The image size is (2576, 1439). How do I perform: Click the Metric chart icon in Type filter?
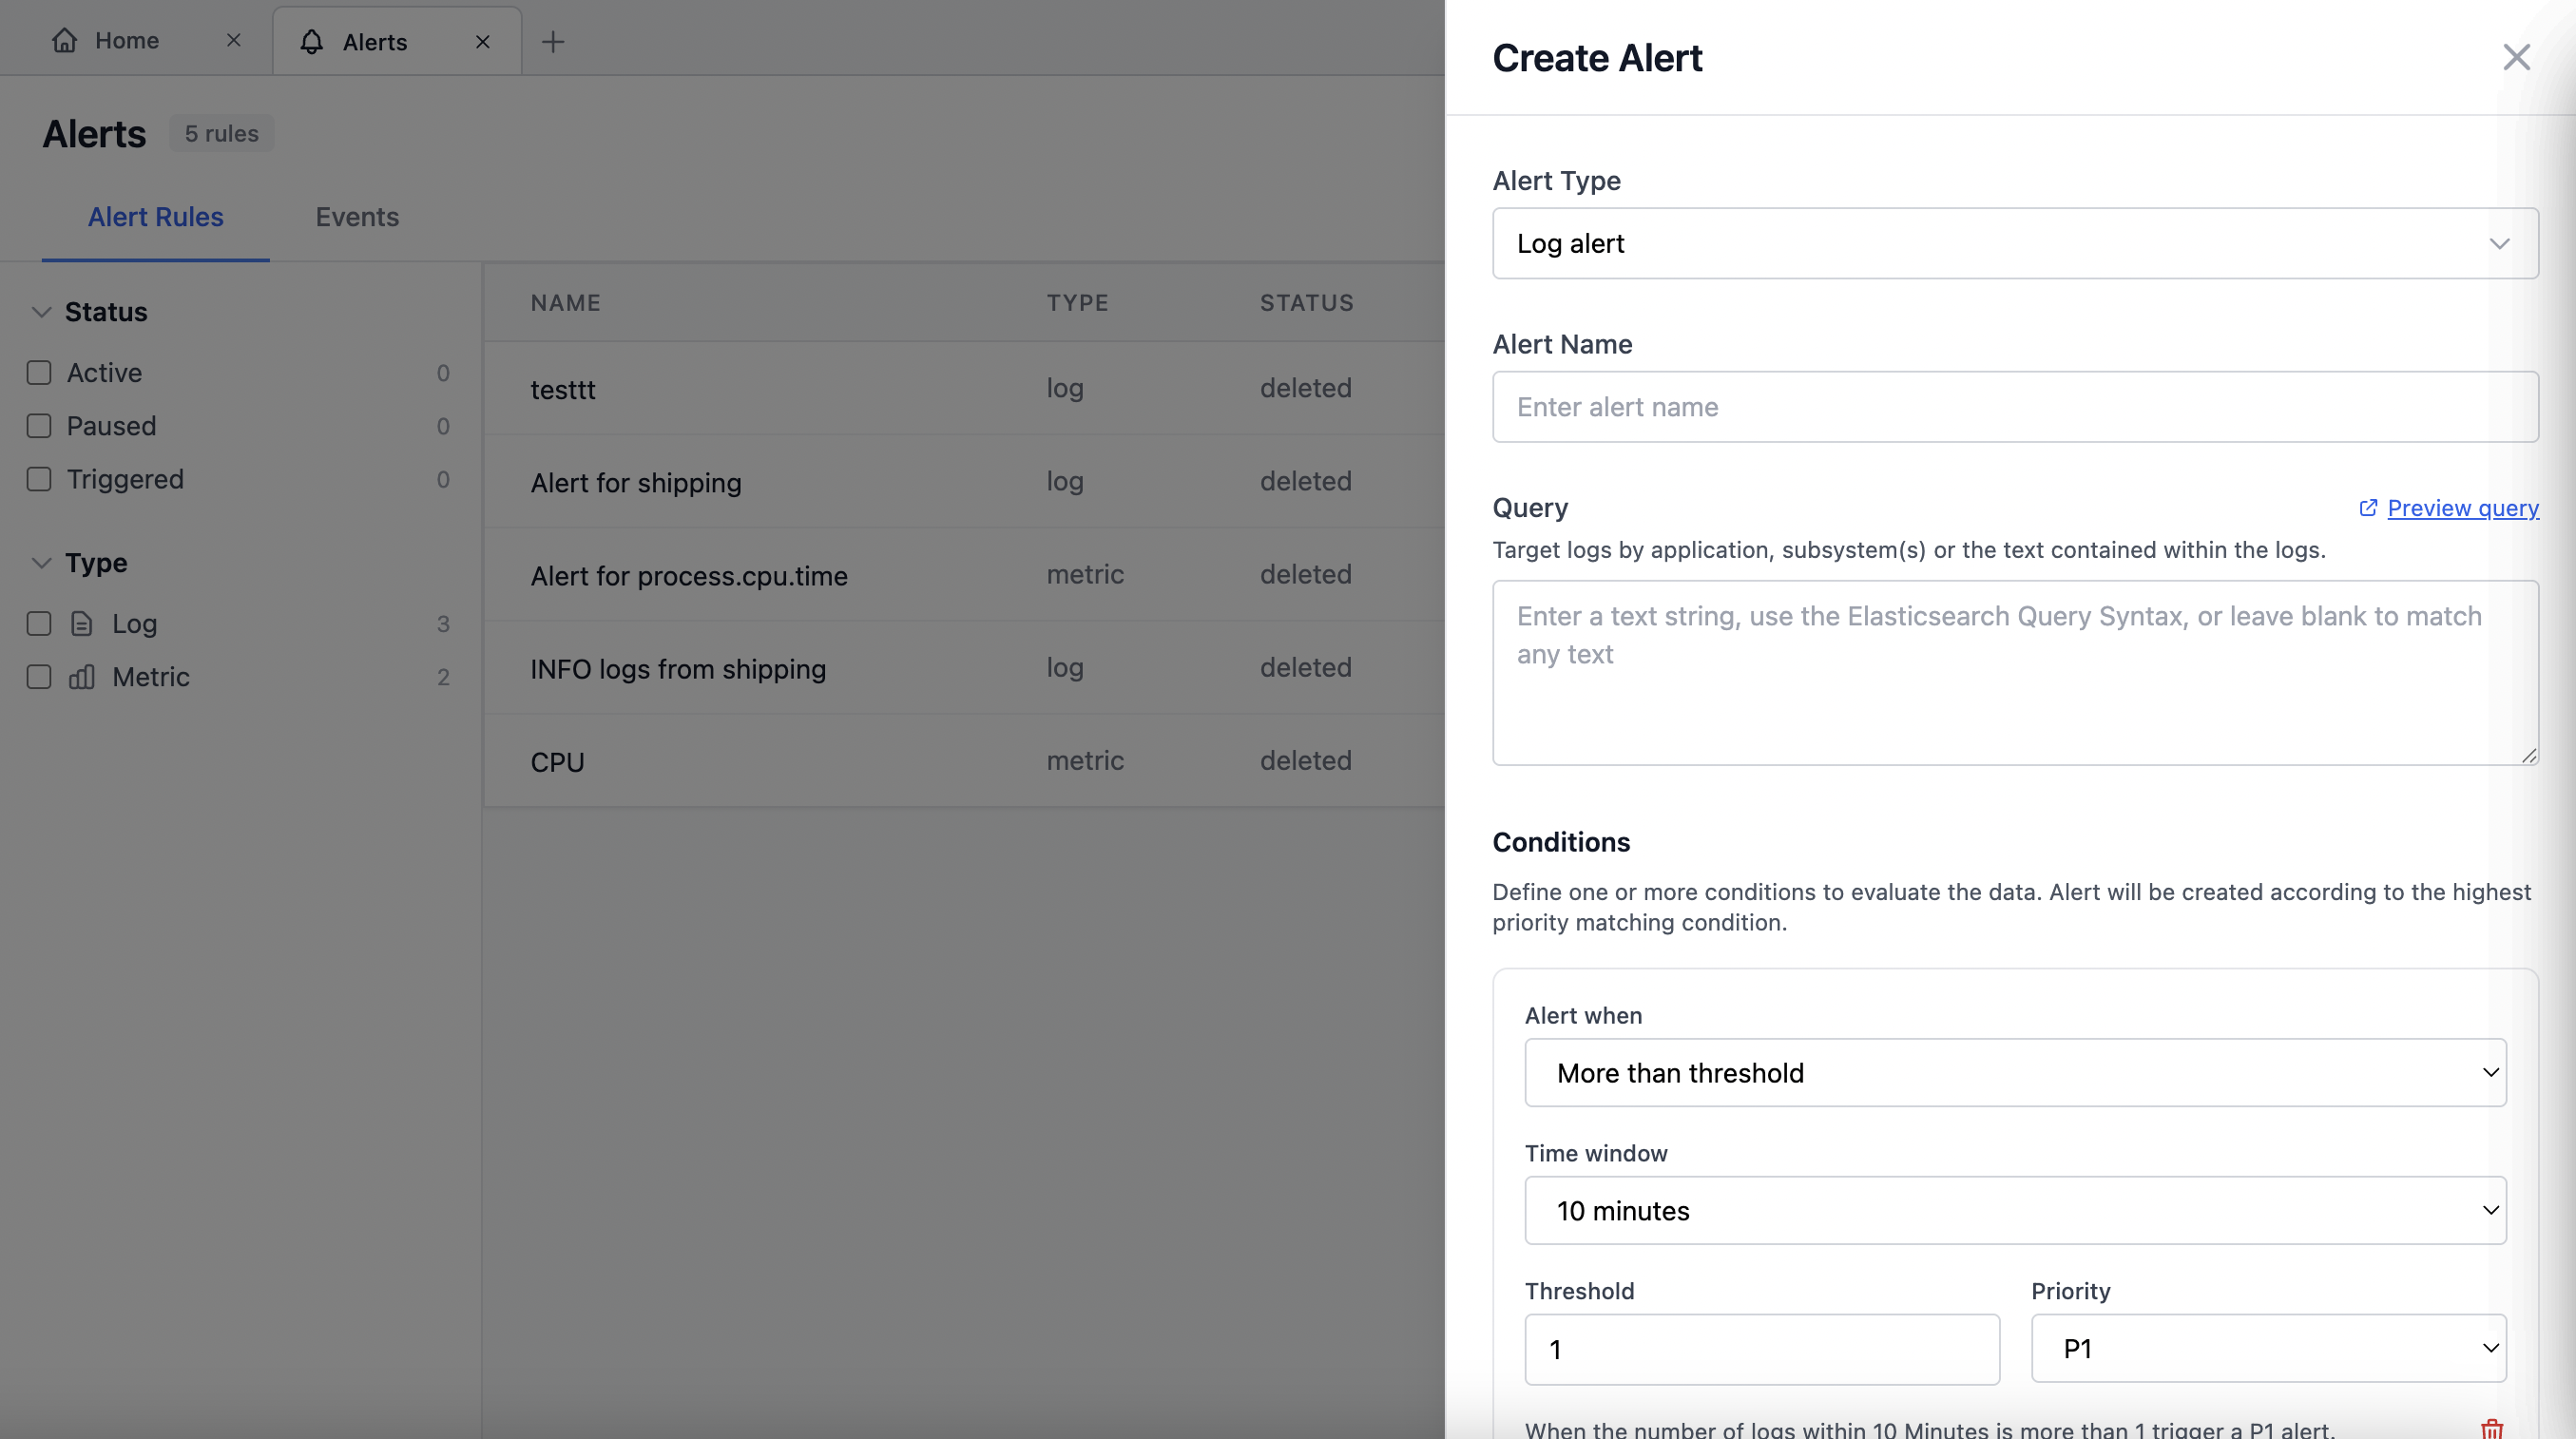pyautogui.click(x=82, y=677)
